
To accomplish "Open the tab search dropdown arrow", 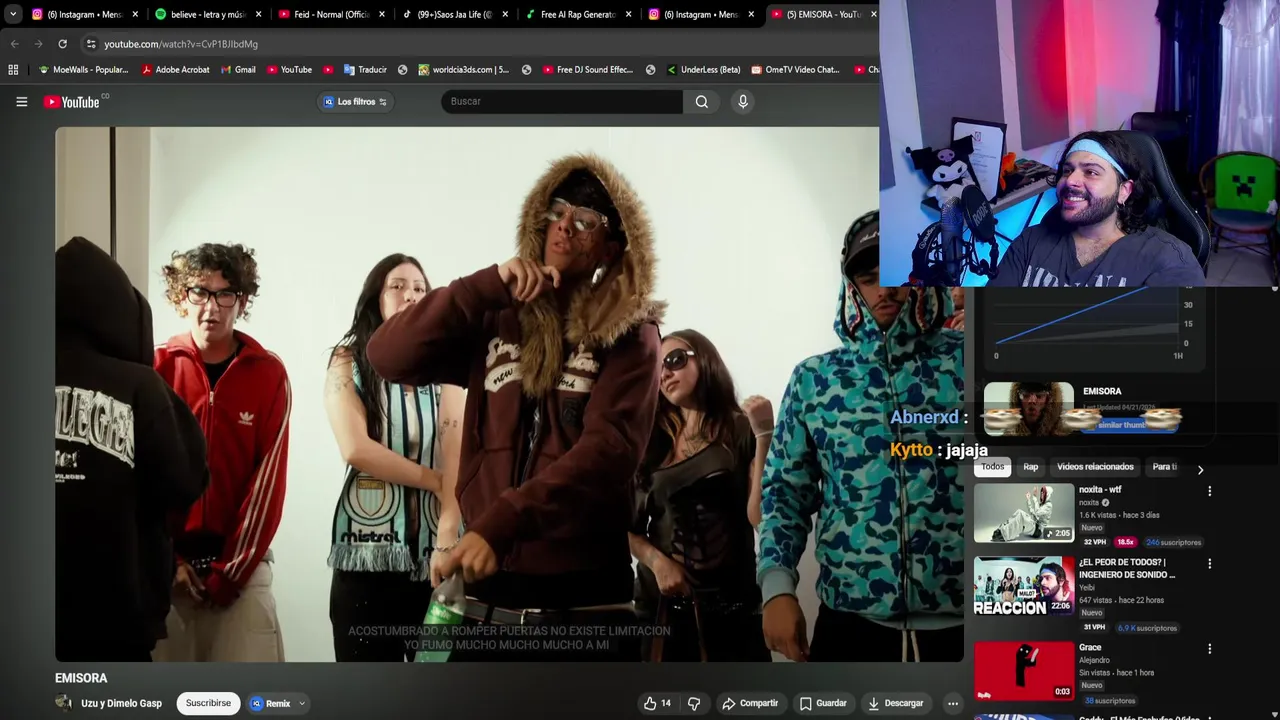I will click(12, 14).
